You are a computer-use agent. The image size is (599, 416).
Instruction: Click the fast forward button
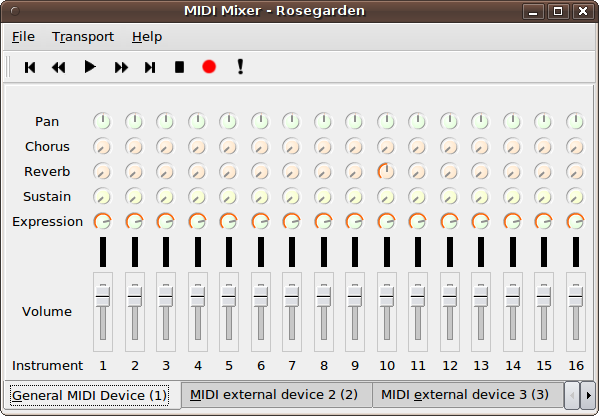pyautogui.click(x=121, y=68)
